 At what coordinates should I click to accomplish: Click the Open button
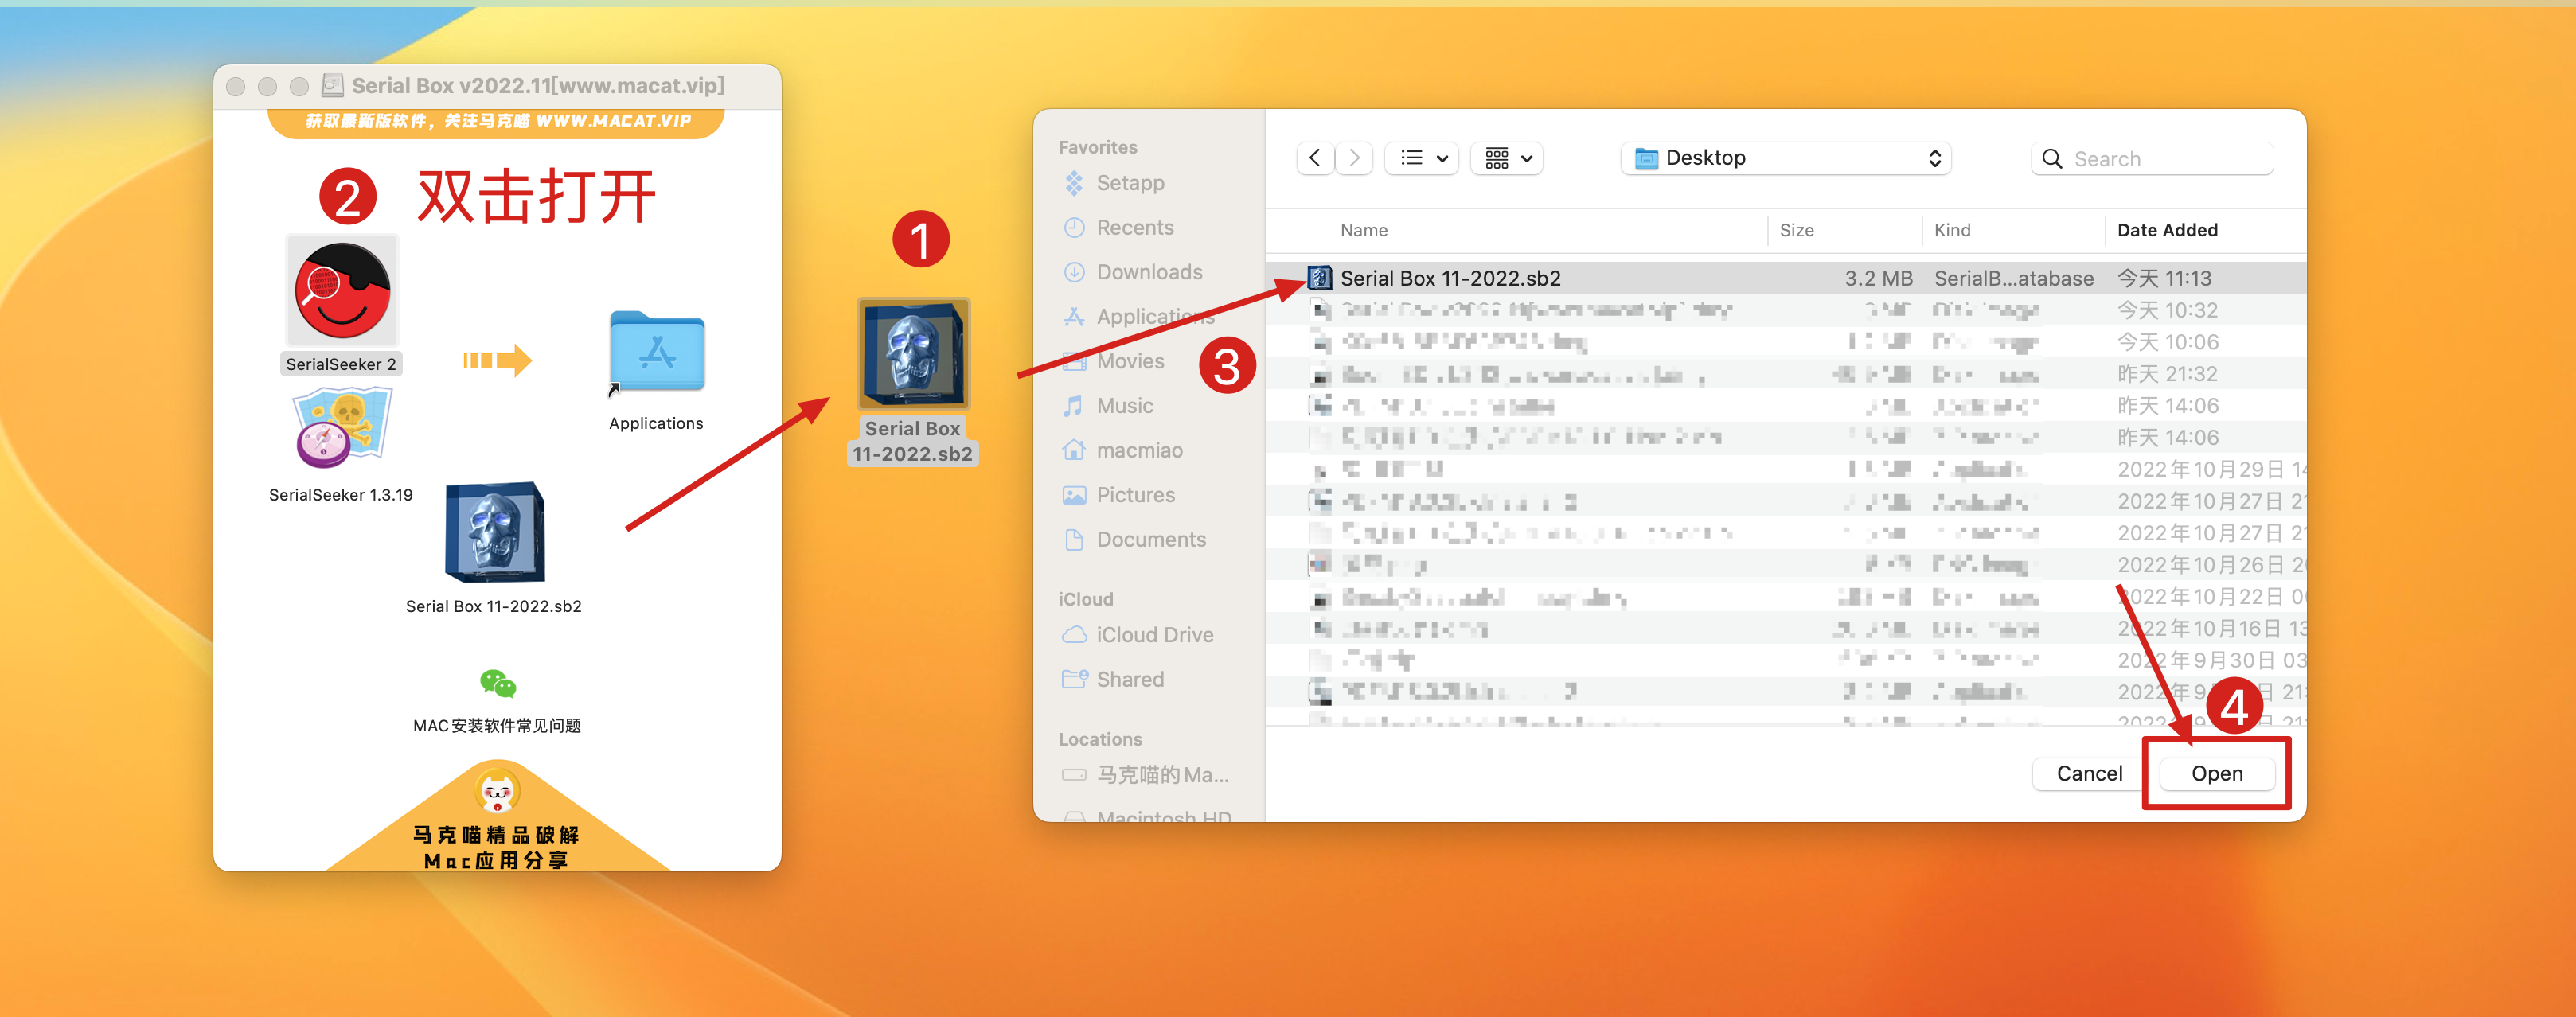click(2217, 774)
